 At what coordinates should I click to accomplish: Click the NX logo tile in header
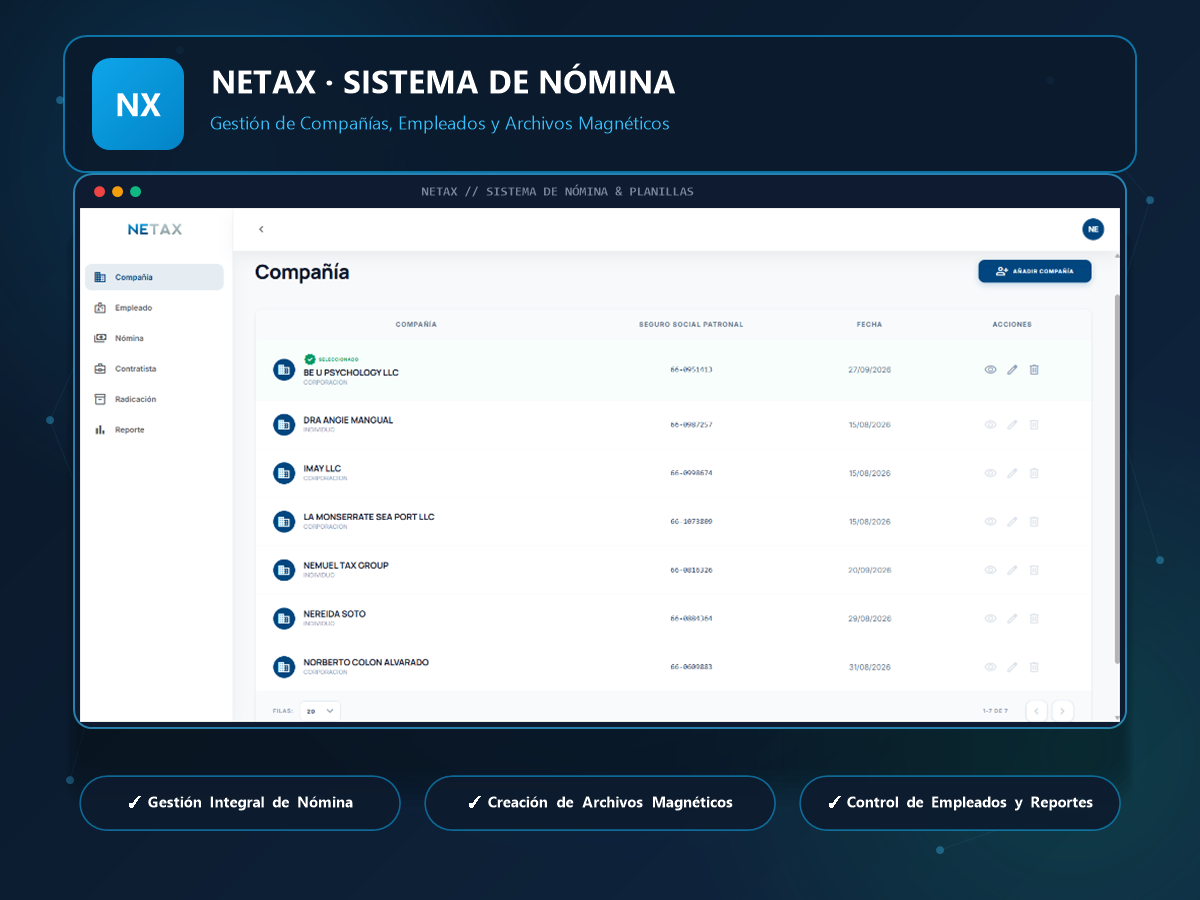tap(138, 104)
